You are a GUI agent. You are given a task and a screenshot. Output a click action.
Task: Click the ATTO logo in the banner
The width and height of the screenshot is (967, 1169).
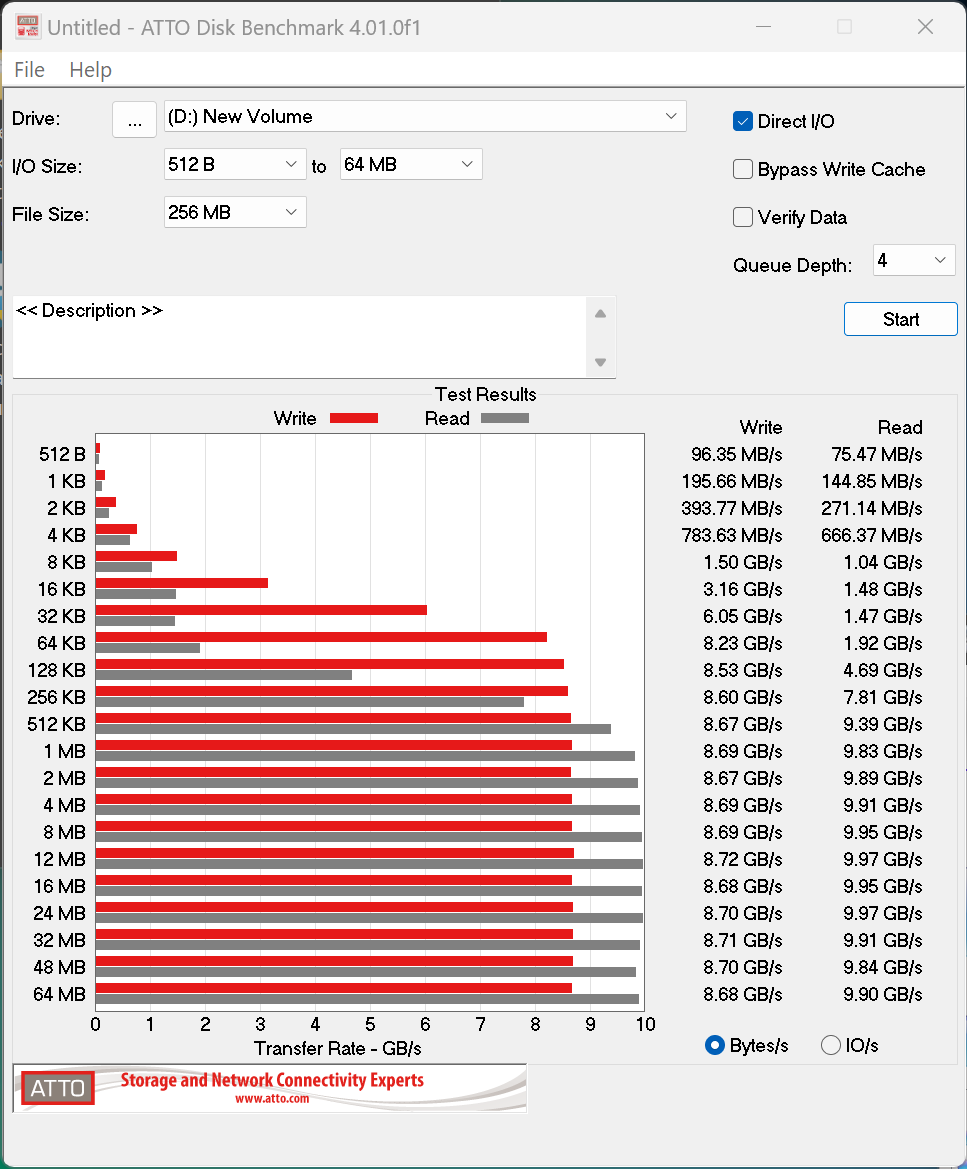click(58, 1088)
